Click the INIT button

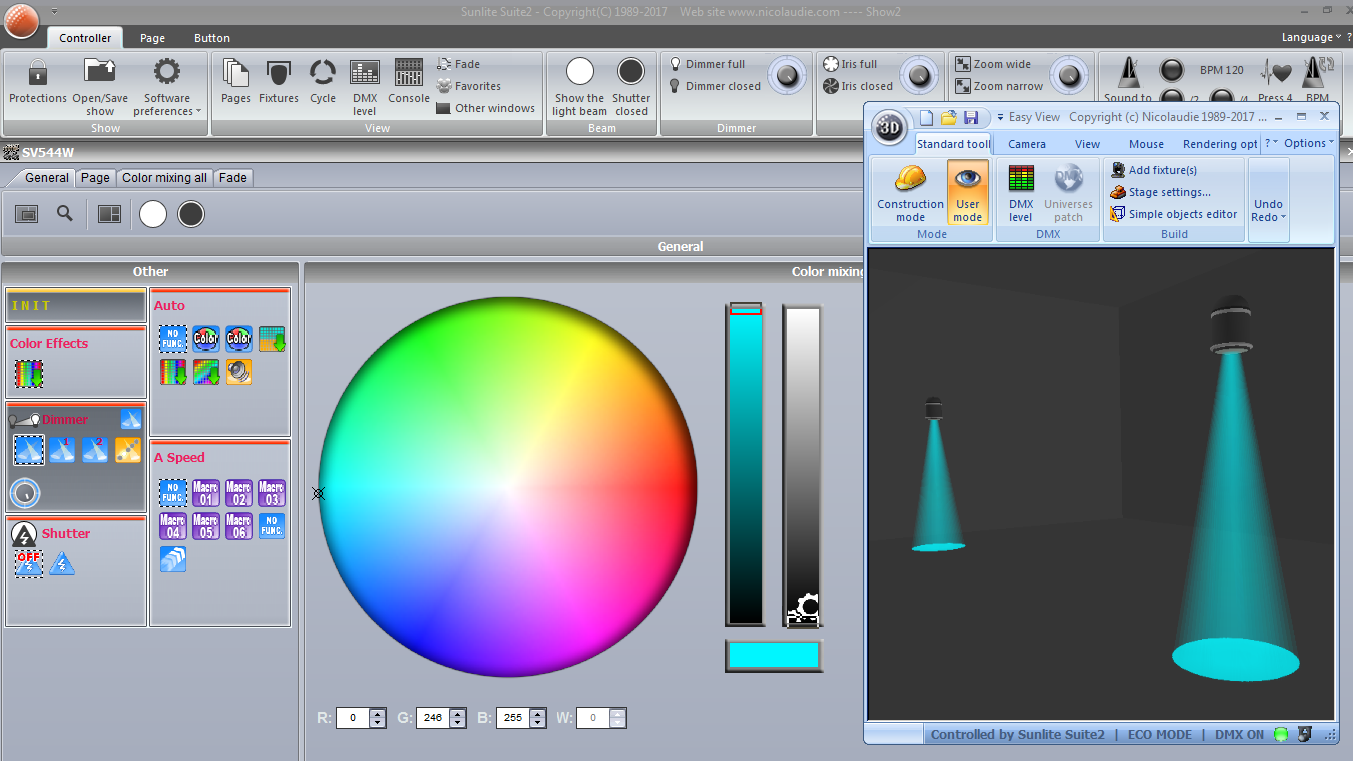click(76, 305)
